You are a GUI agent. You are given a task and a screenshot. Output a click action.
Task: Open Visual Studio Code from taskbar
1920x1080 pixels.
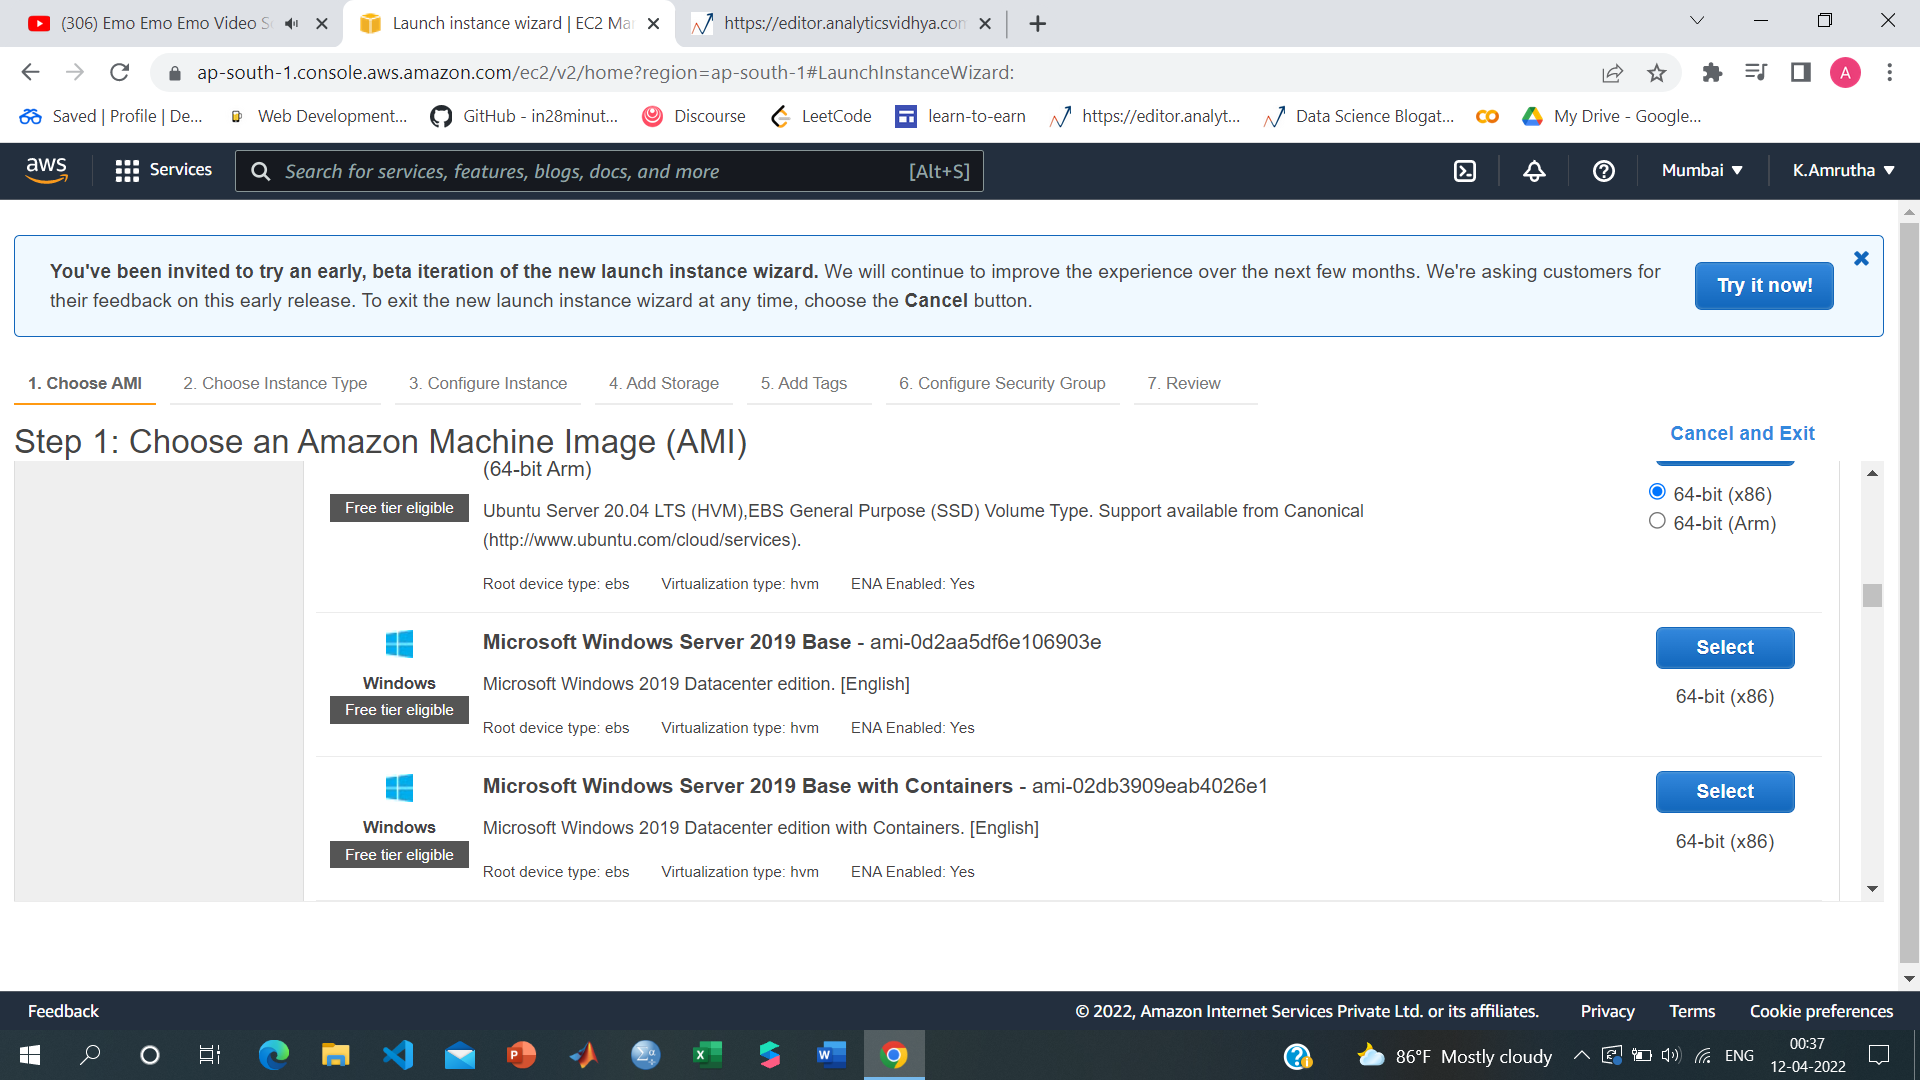(397, 1055)
